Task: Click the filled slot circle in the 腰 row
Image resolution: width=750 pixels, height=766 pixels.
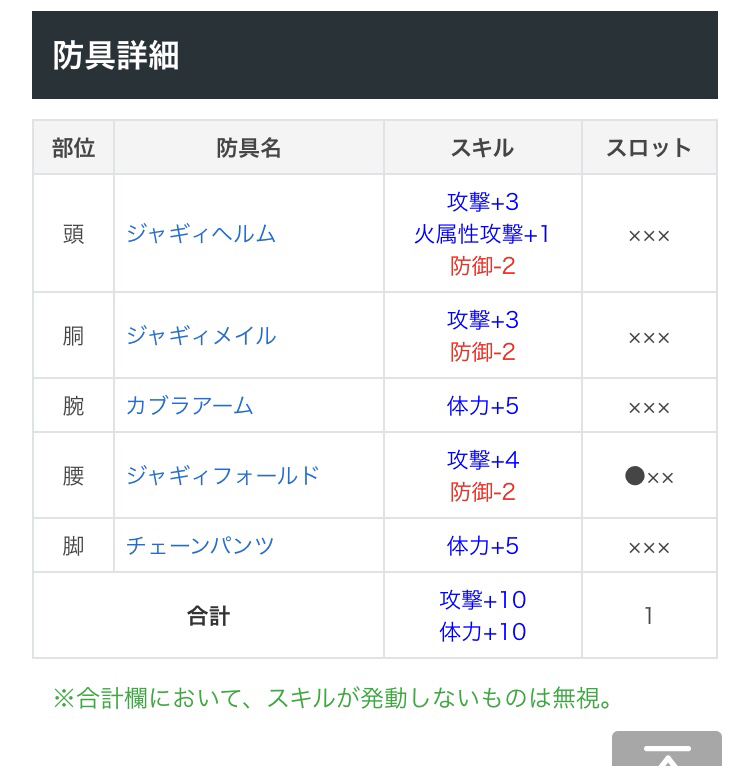Action: tap(634, 476)
